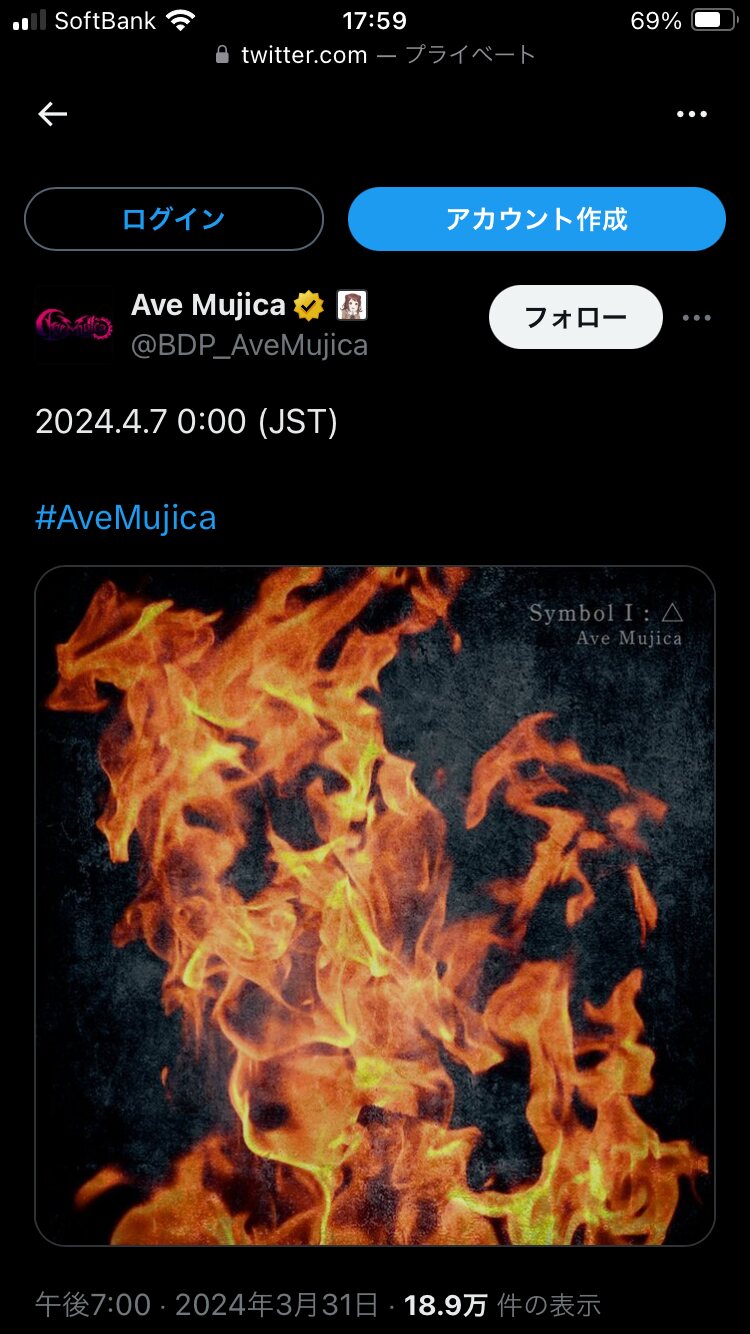
Task: Click the Ave Mujica display name
Action: pyautogui.click(x=208, y=304)
